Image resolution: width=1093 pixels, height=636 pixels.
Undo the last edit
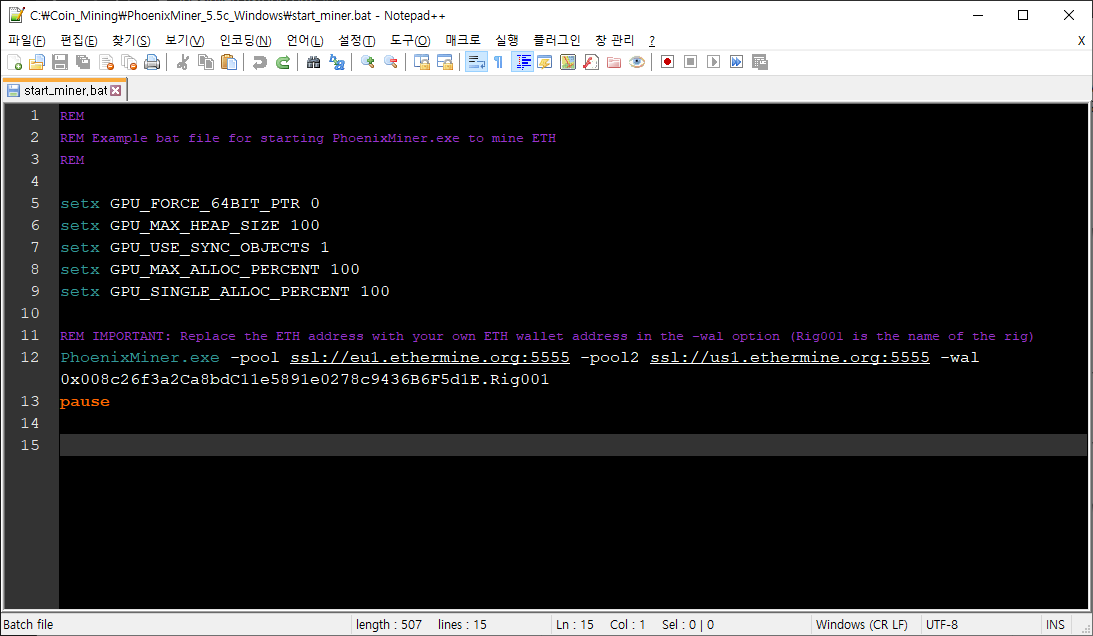click(x=259, y=63)
